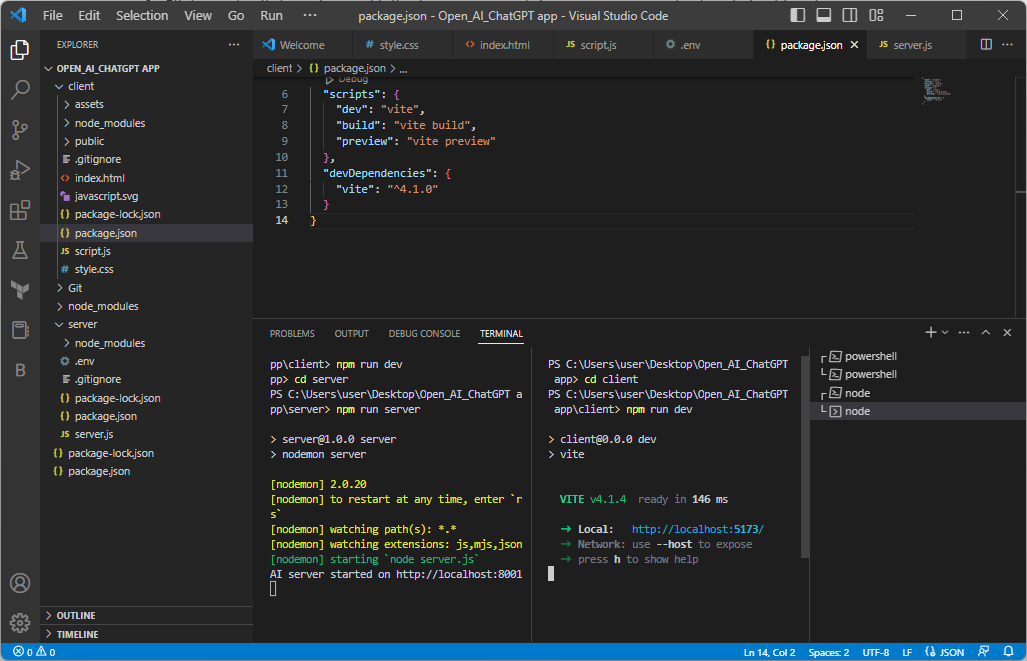The image size is (1027, 661).
Task: Open the Selection menu
Action: tap(142, 15)
